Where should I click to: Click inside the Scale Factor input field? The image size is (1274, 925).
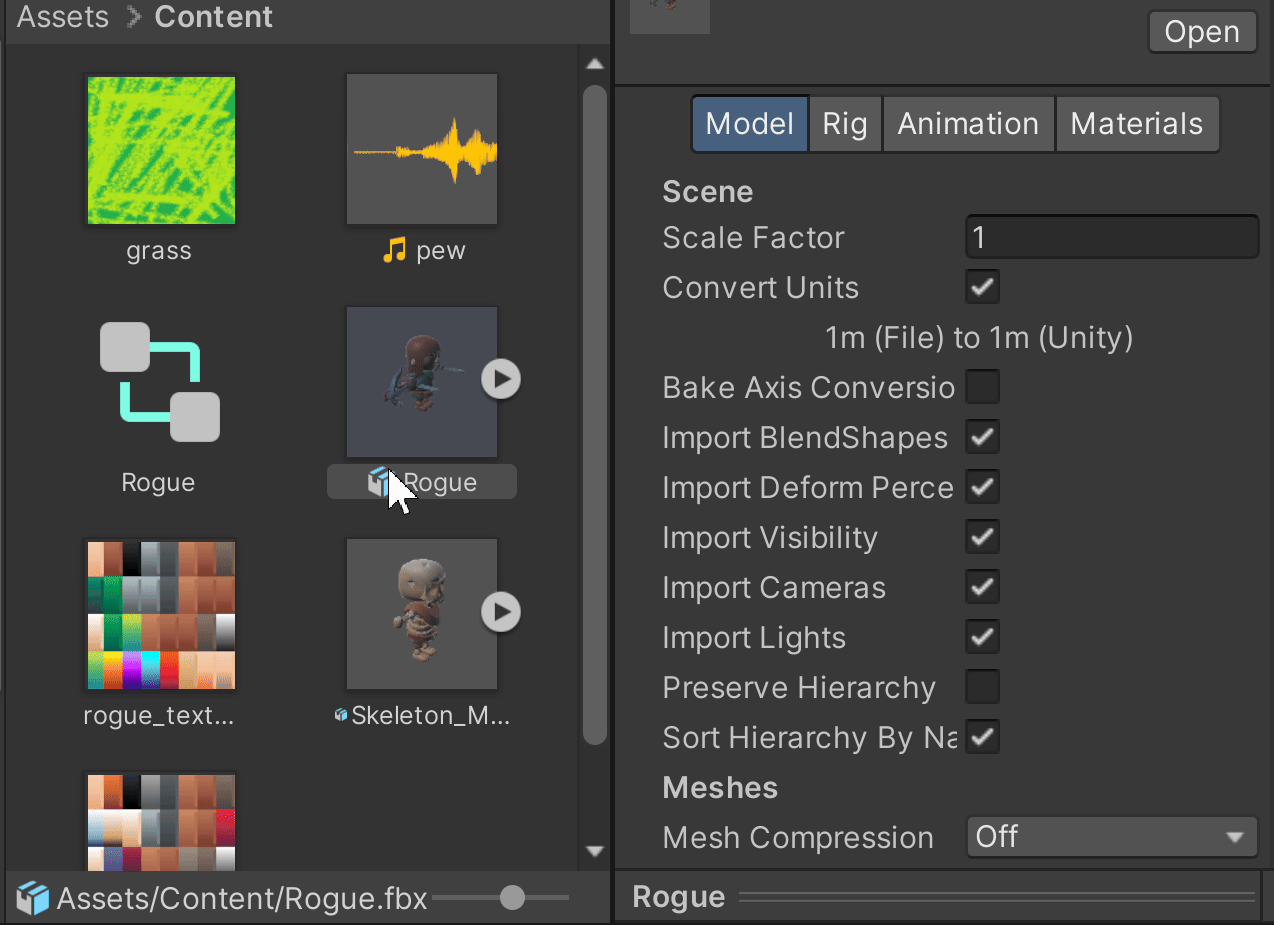(1111, 237)
